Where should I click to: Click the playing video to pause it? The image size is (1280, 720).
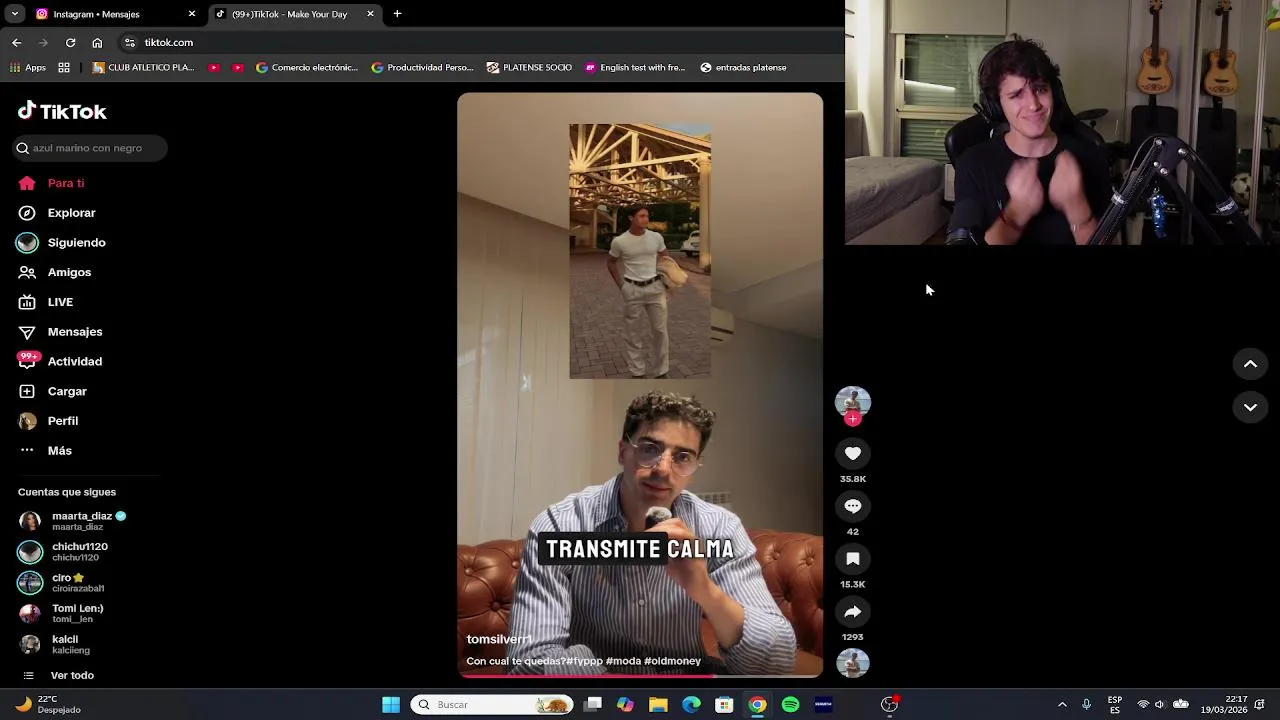640,385
